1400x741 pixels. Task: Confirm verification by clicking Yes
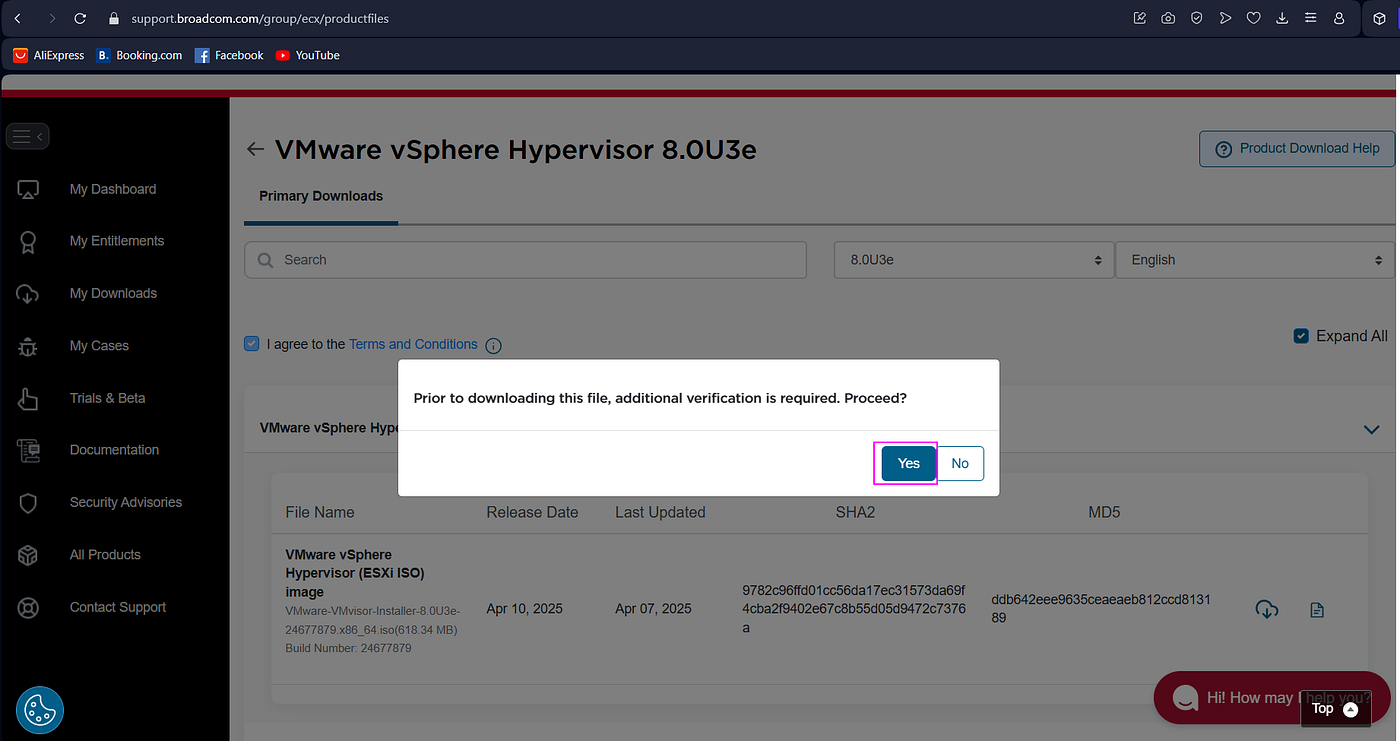pyautogui.click(x=908, y=463)
